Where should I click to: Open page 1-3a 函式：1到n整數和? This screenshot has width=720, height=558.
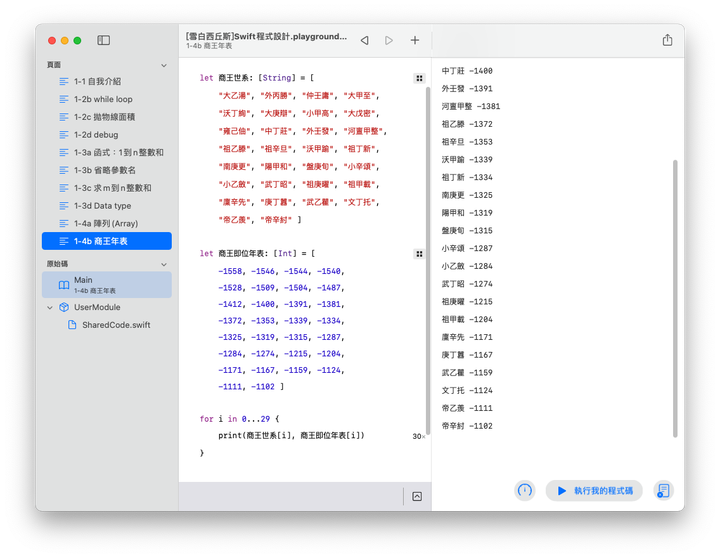[x=107, y=152]
